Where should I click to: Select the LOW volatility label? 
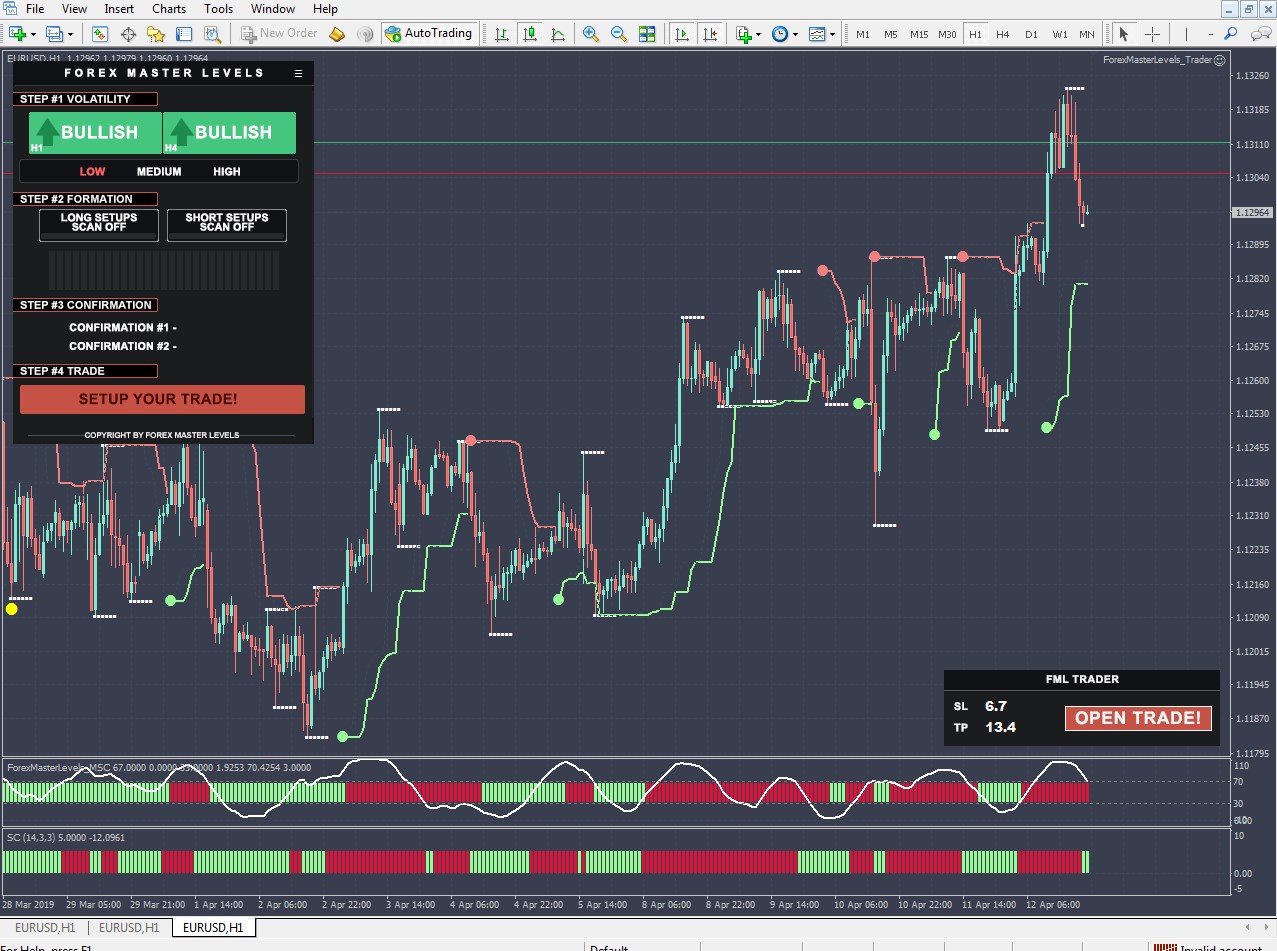[92, 172]
